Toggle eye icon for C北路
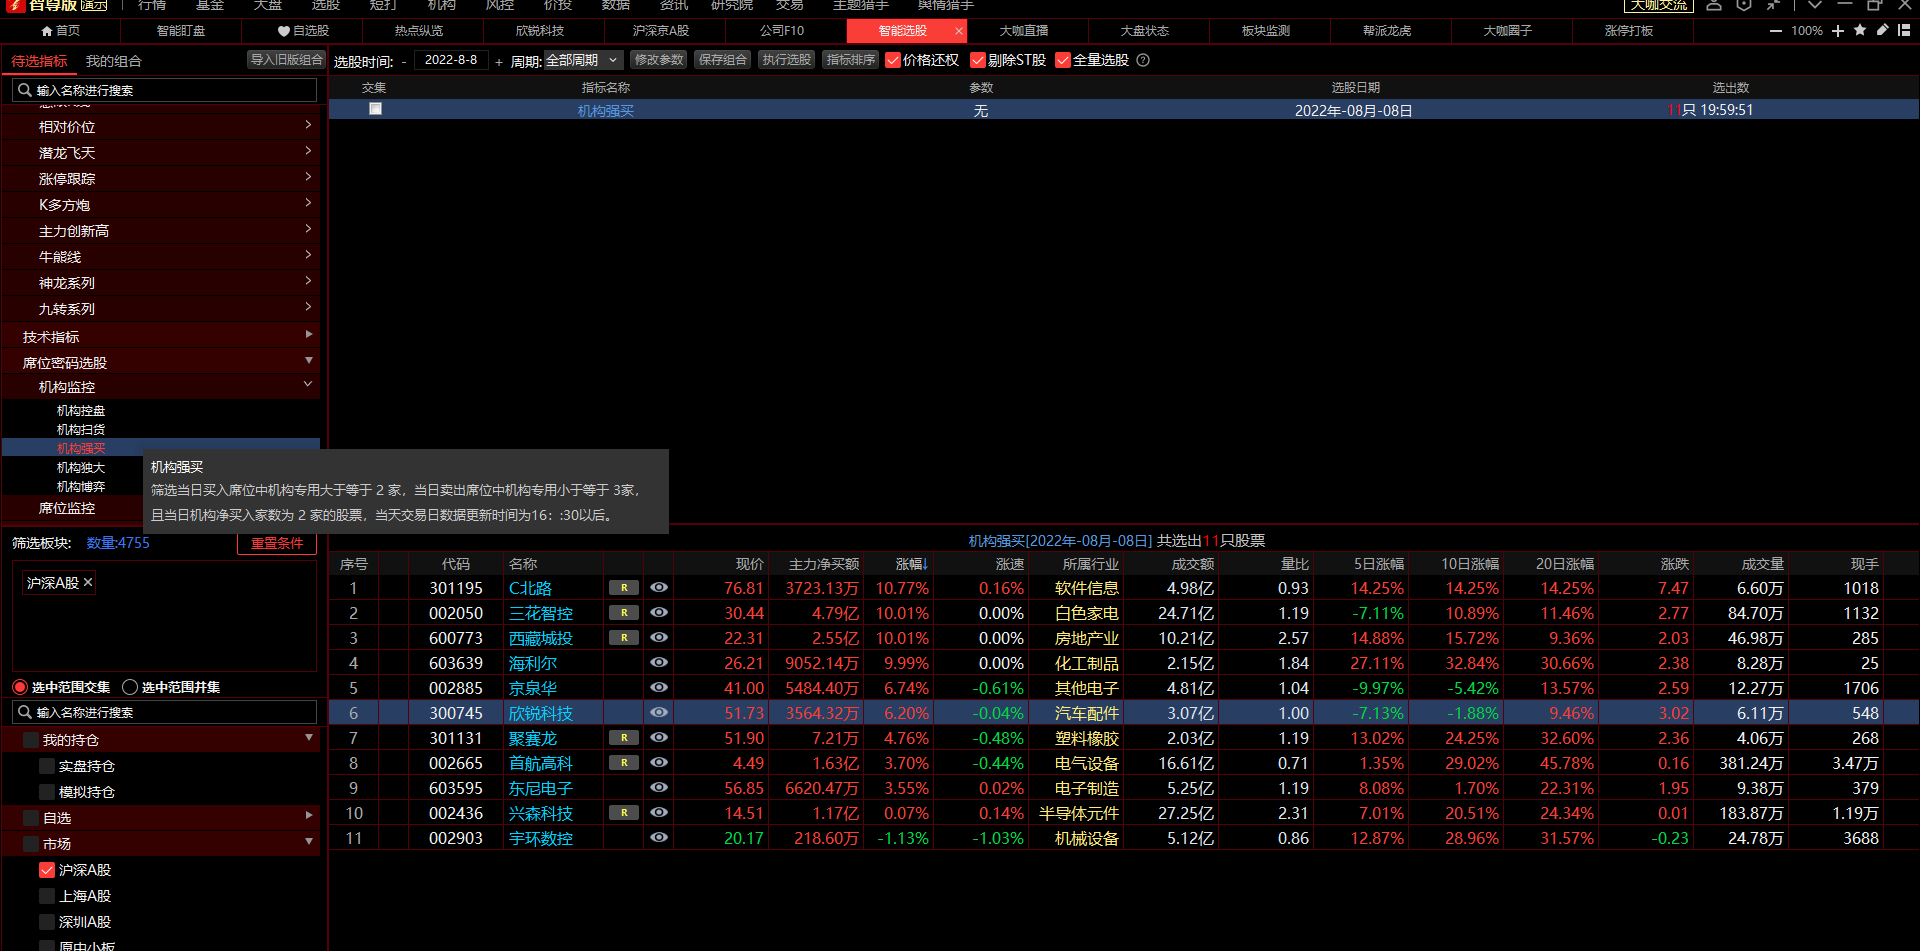 click(x=659, y=588)
